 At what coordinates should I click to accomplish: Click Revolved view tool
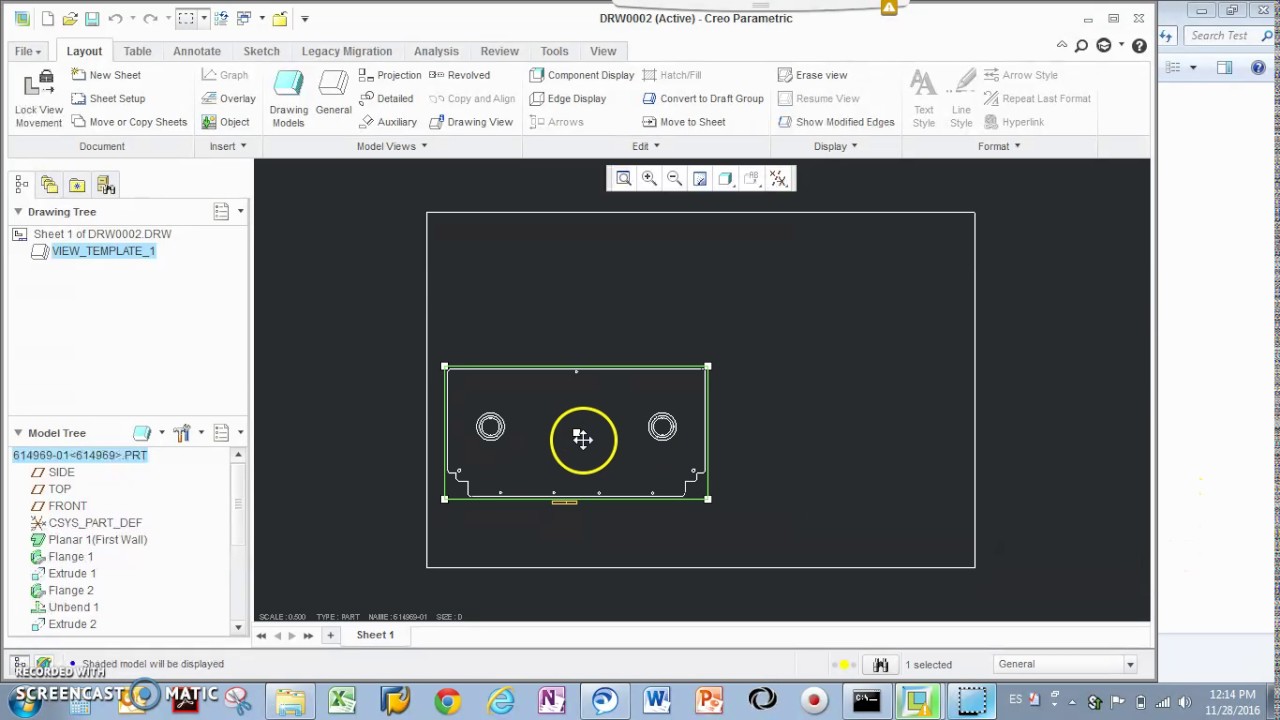[459, 75]
